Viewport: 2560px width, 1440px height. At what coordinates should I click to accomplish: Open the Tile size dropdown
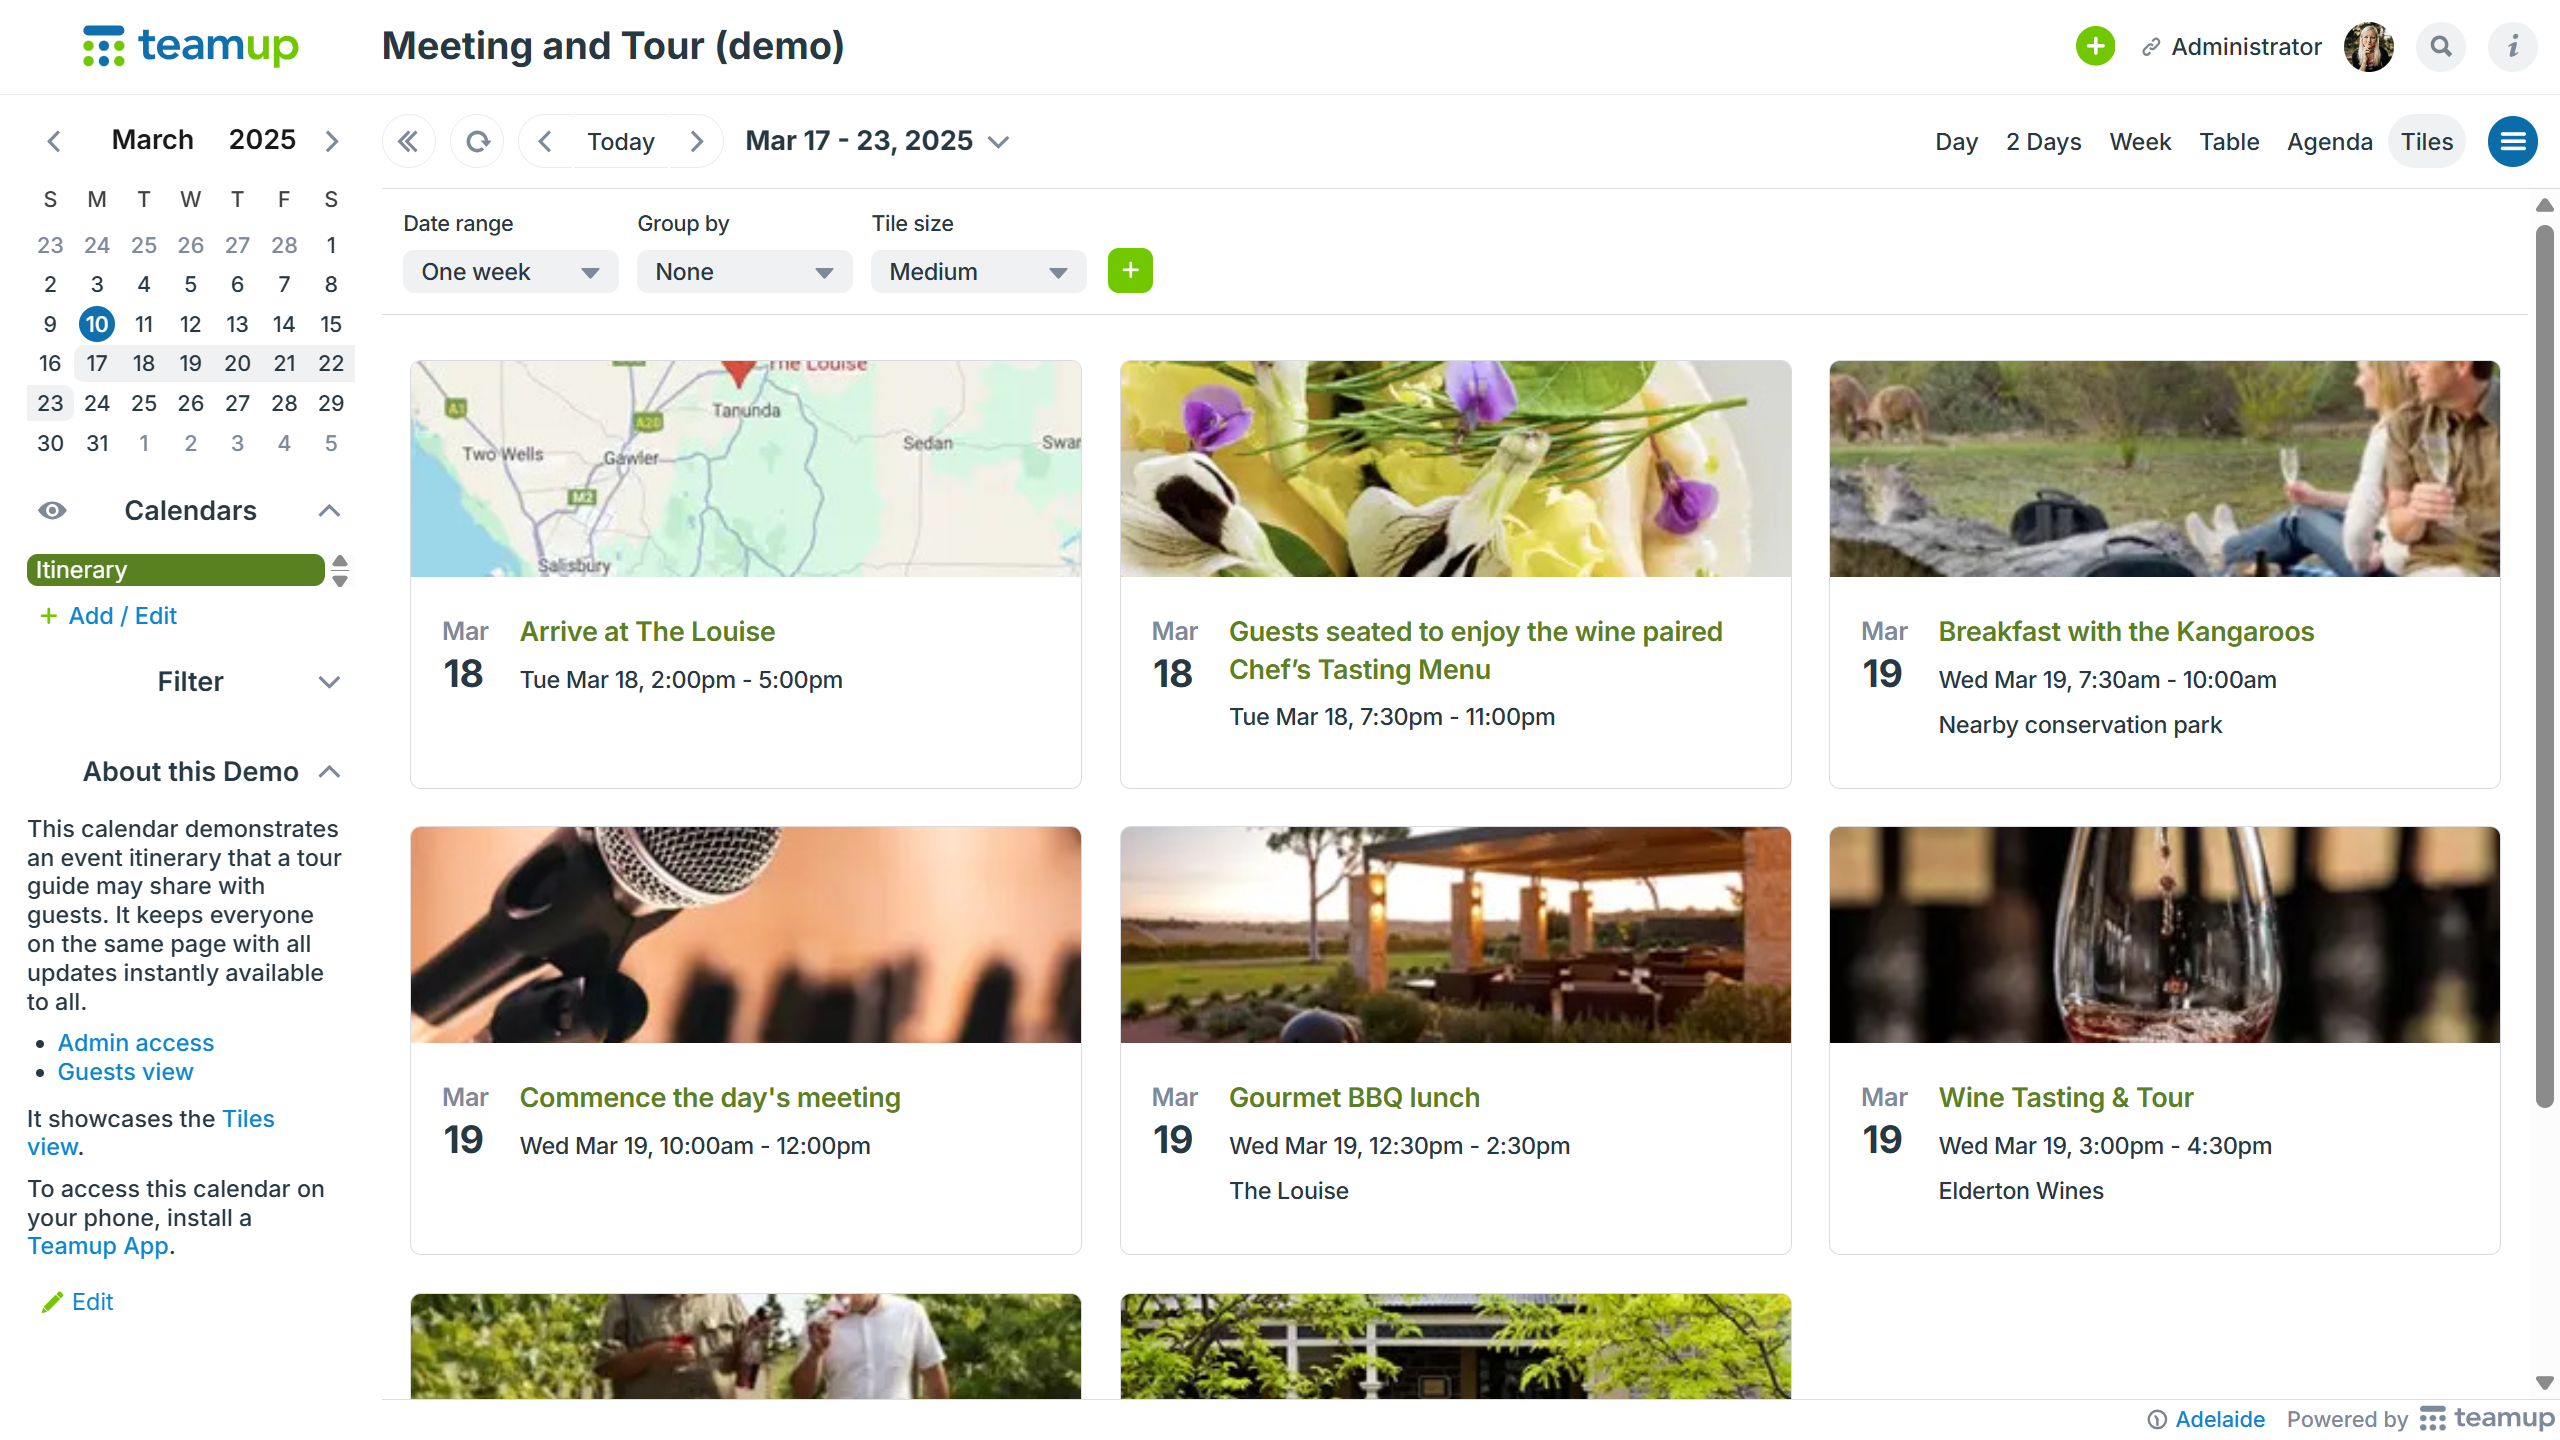tap(978, 272)
